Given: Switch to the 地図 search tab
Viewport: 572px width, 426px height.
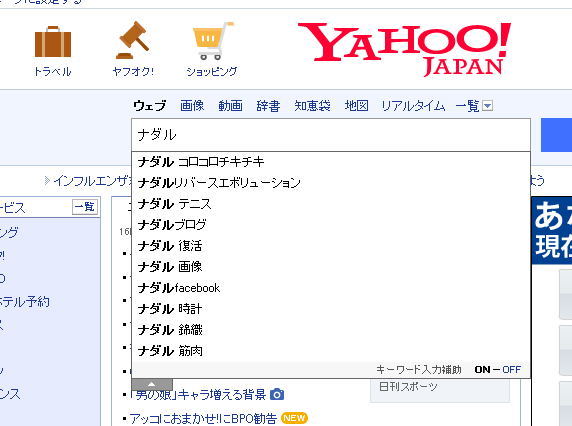Looking at the screenshot, I should tap(356, 106).
